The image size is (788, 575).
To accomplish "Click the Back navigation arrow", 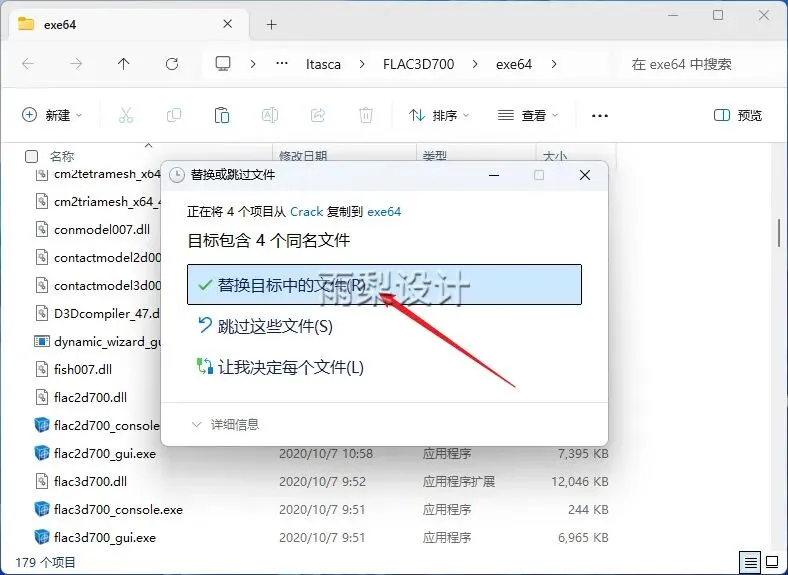I will tap(28, 64).
